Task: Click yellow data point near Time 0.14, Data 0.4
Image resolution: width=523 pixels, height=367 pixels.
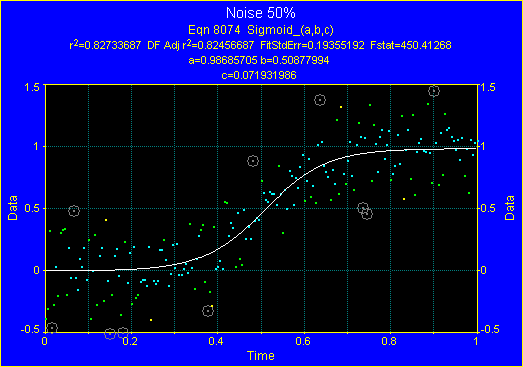Action: click(106, 220)
